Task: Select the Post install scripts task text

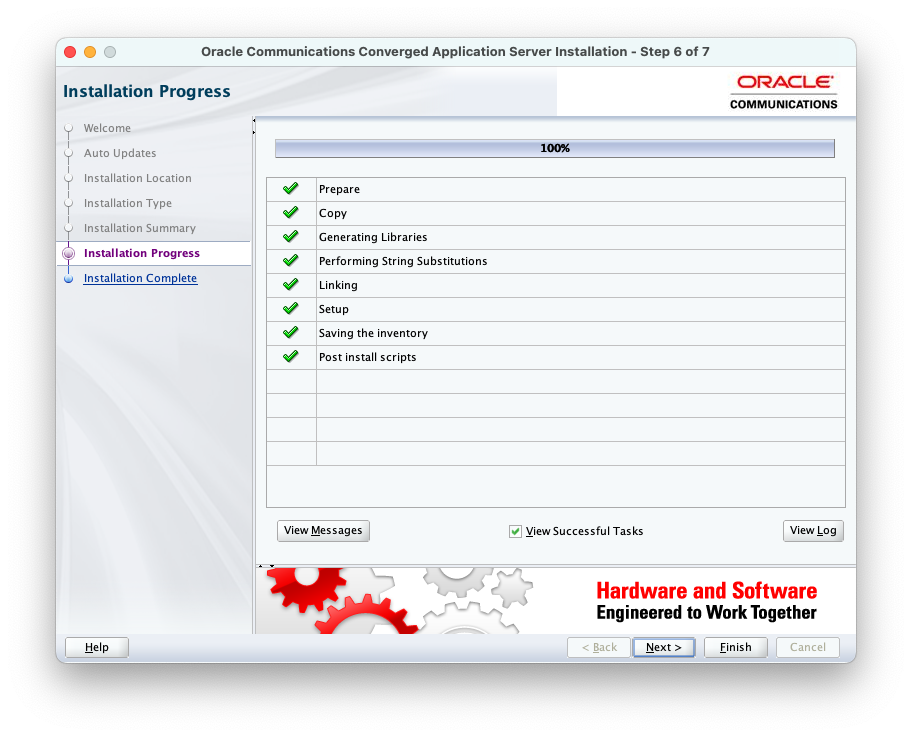Action: tap(368, 357)
